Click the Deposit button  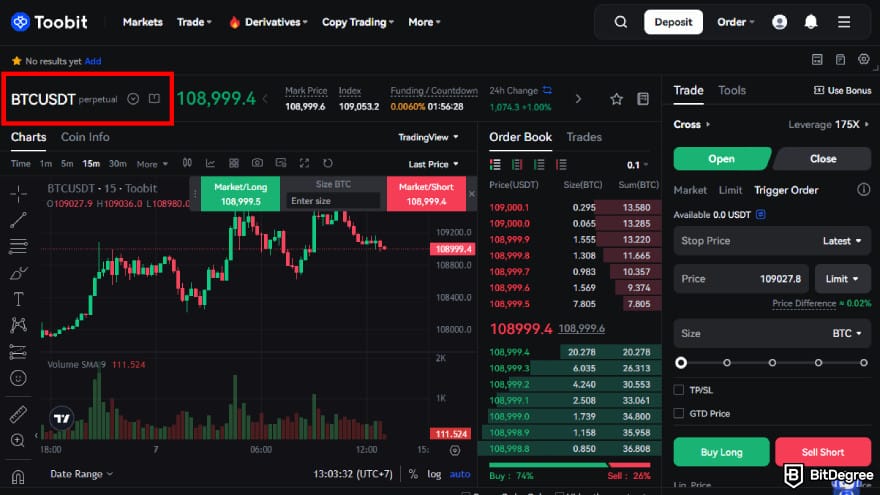pyautogui.click(x=673, y=22)
